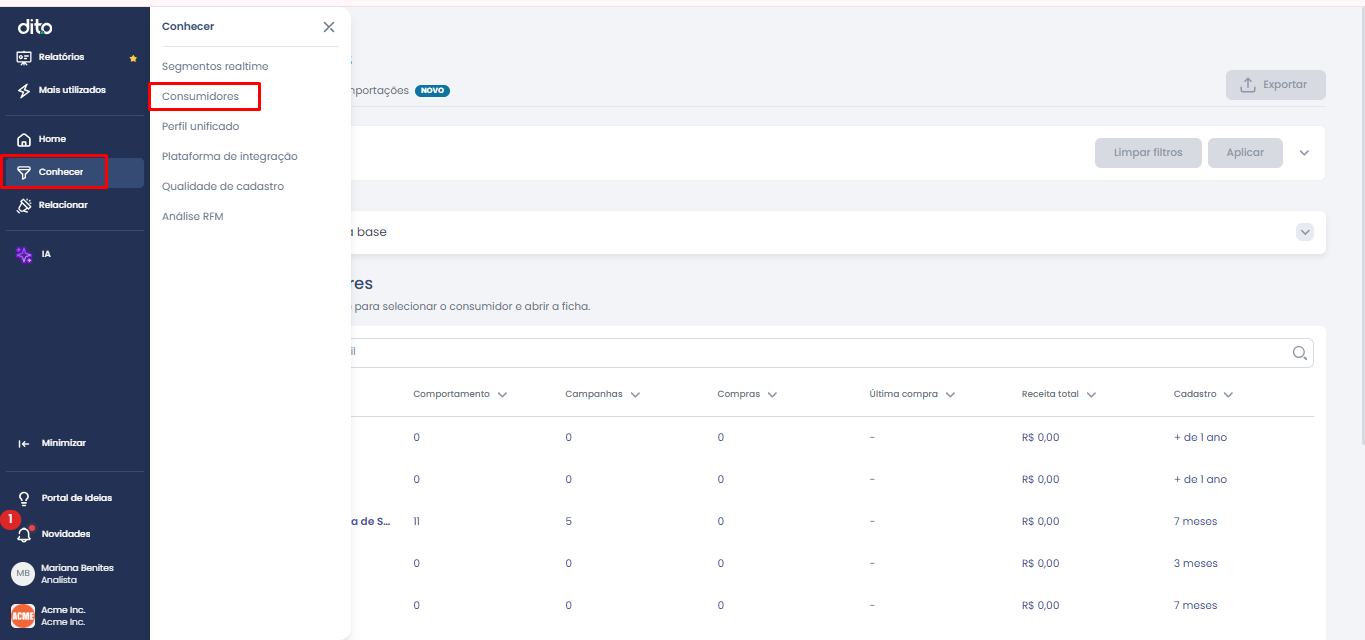Sort by Receita total column

[1059, 394]
